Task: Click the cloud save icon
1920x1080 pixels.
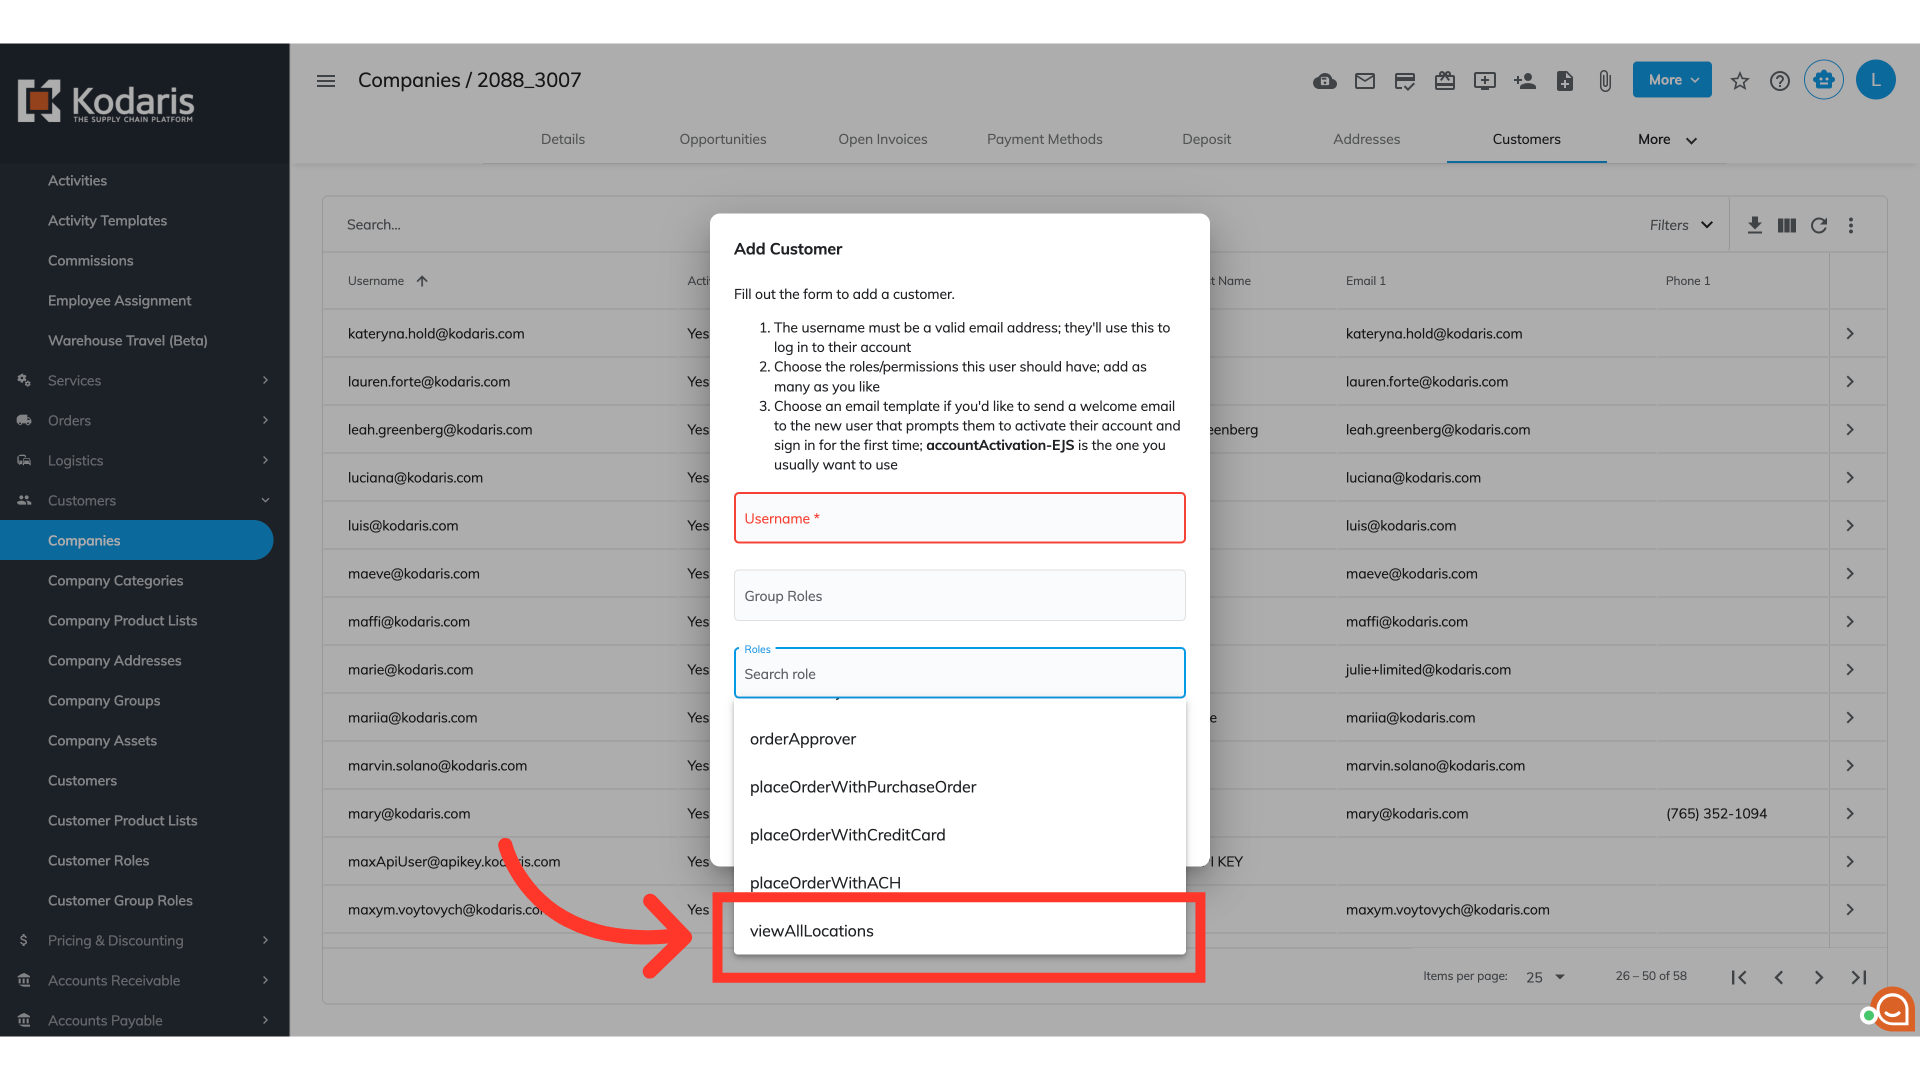Action: [x=1324, y=81]
